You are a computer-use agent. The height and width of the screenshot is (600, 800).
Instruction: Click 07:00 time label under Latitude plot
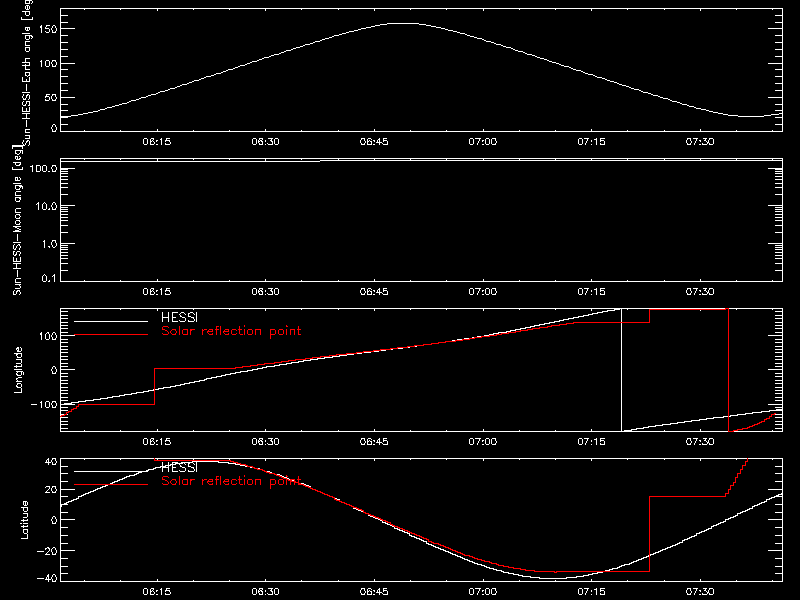click(x=483, y=592)
